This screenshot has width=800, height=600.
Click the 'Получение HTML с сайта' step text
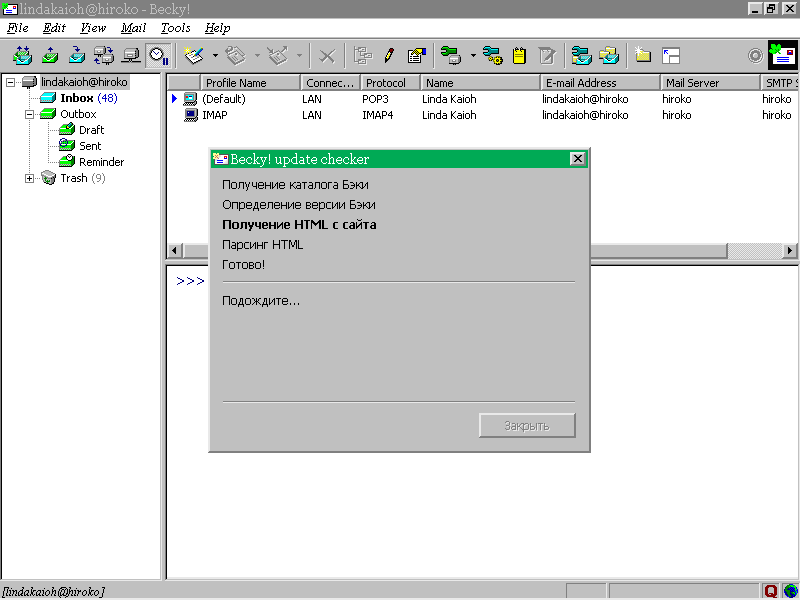[299, 224]
